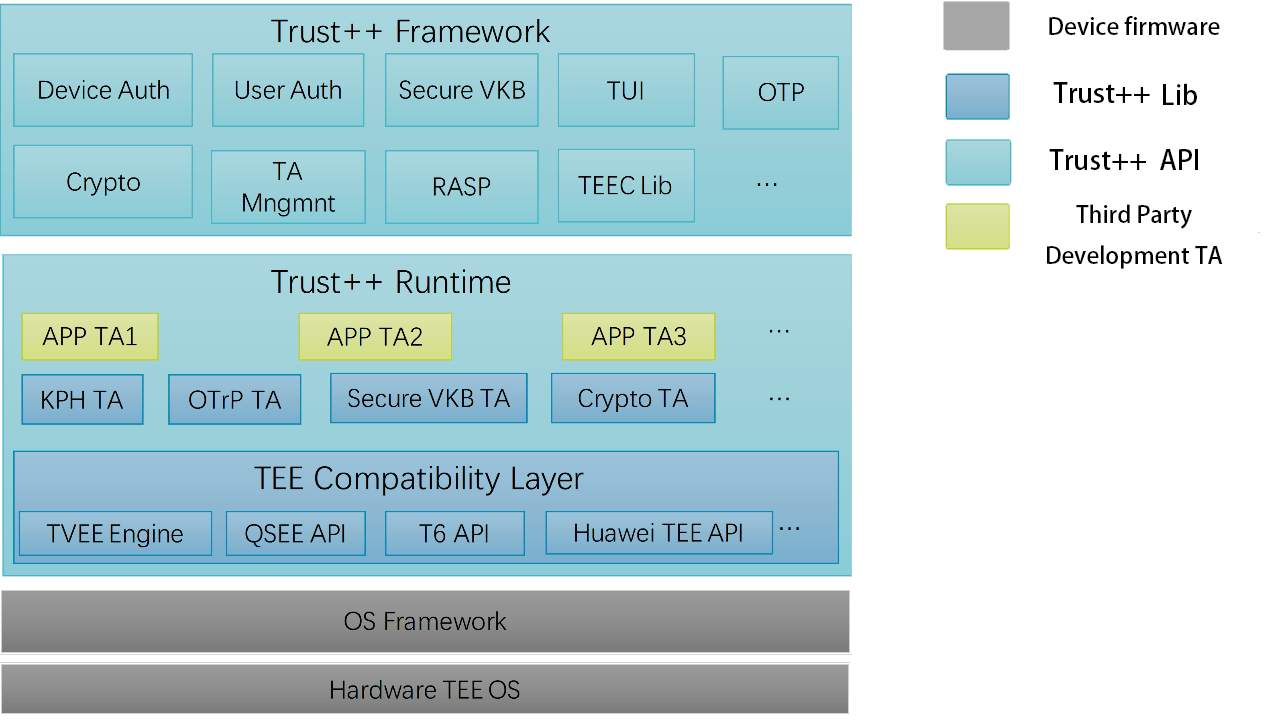Click the Huawei TEE API box
This screenshot has height=720, width=1269.
coord(658,533)
